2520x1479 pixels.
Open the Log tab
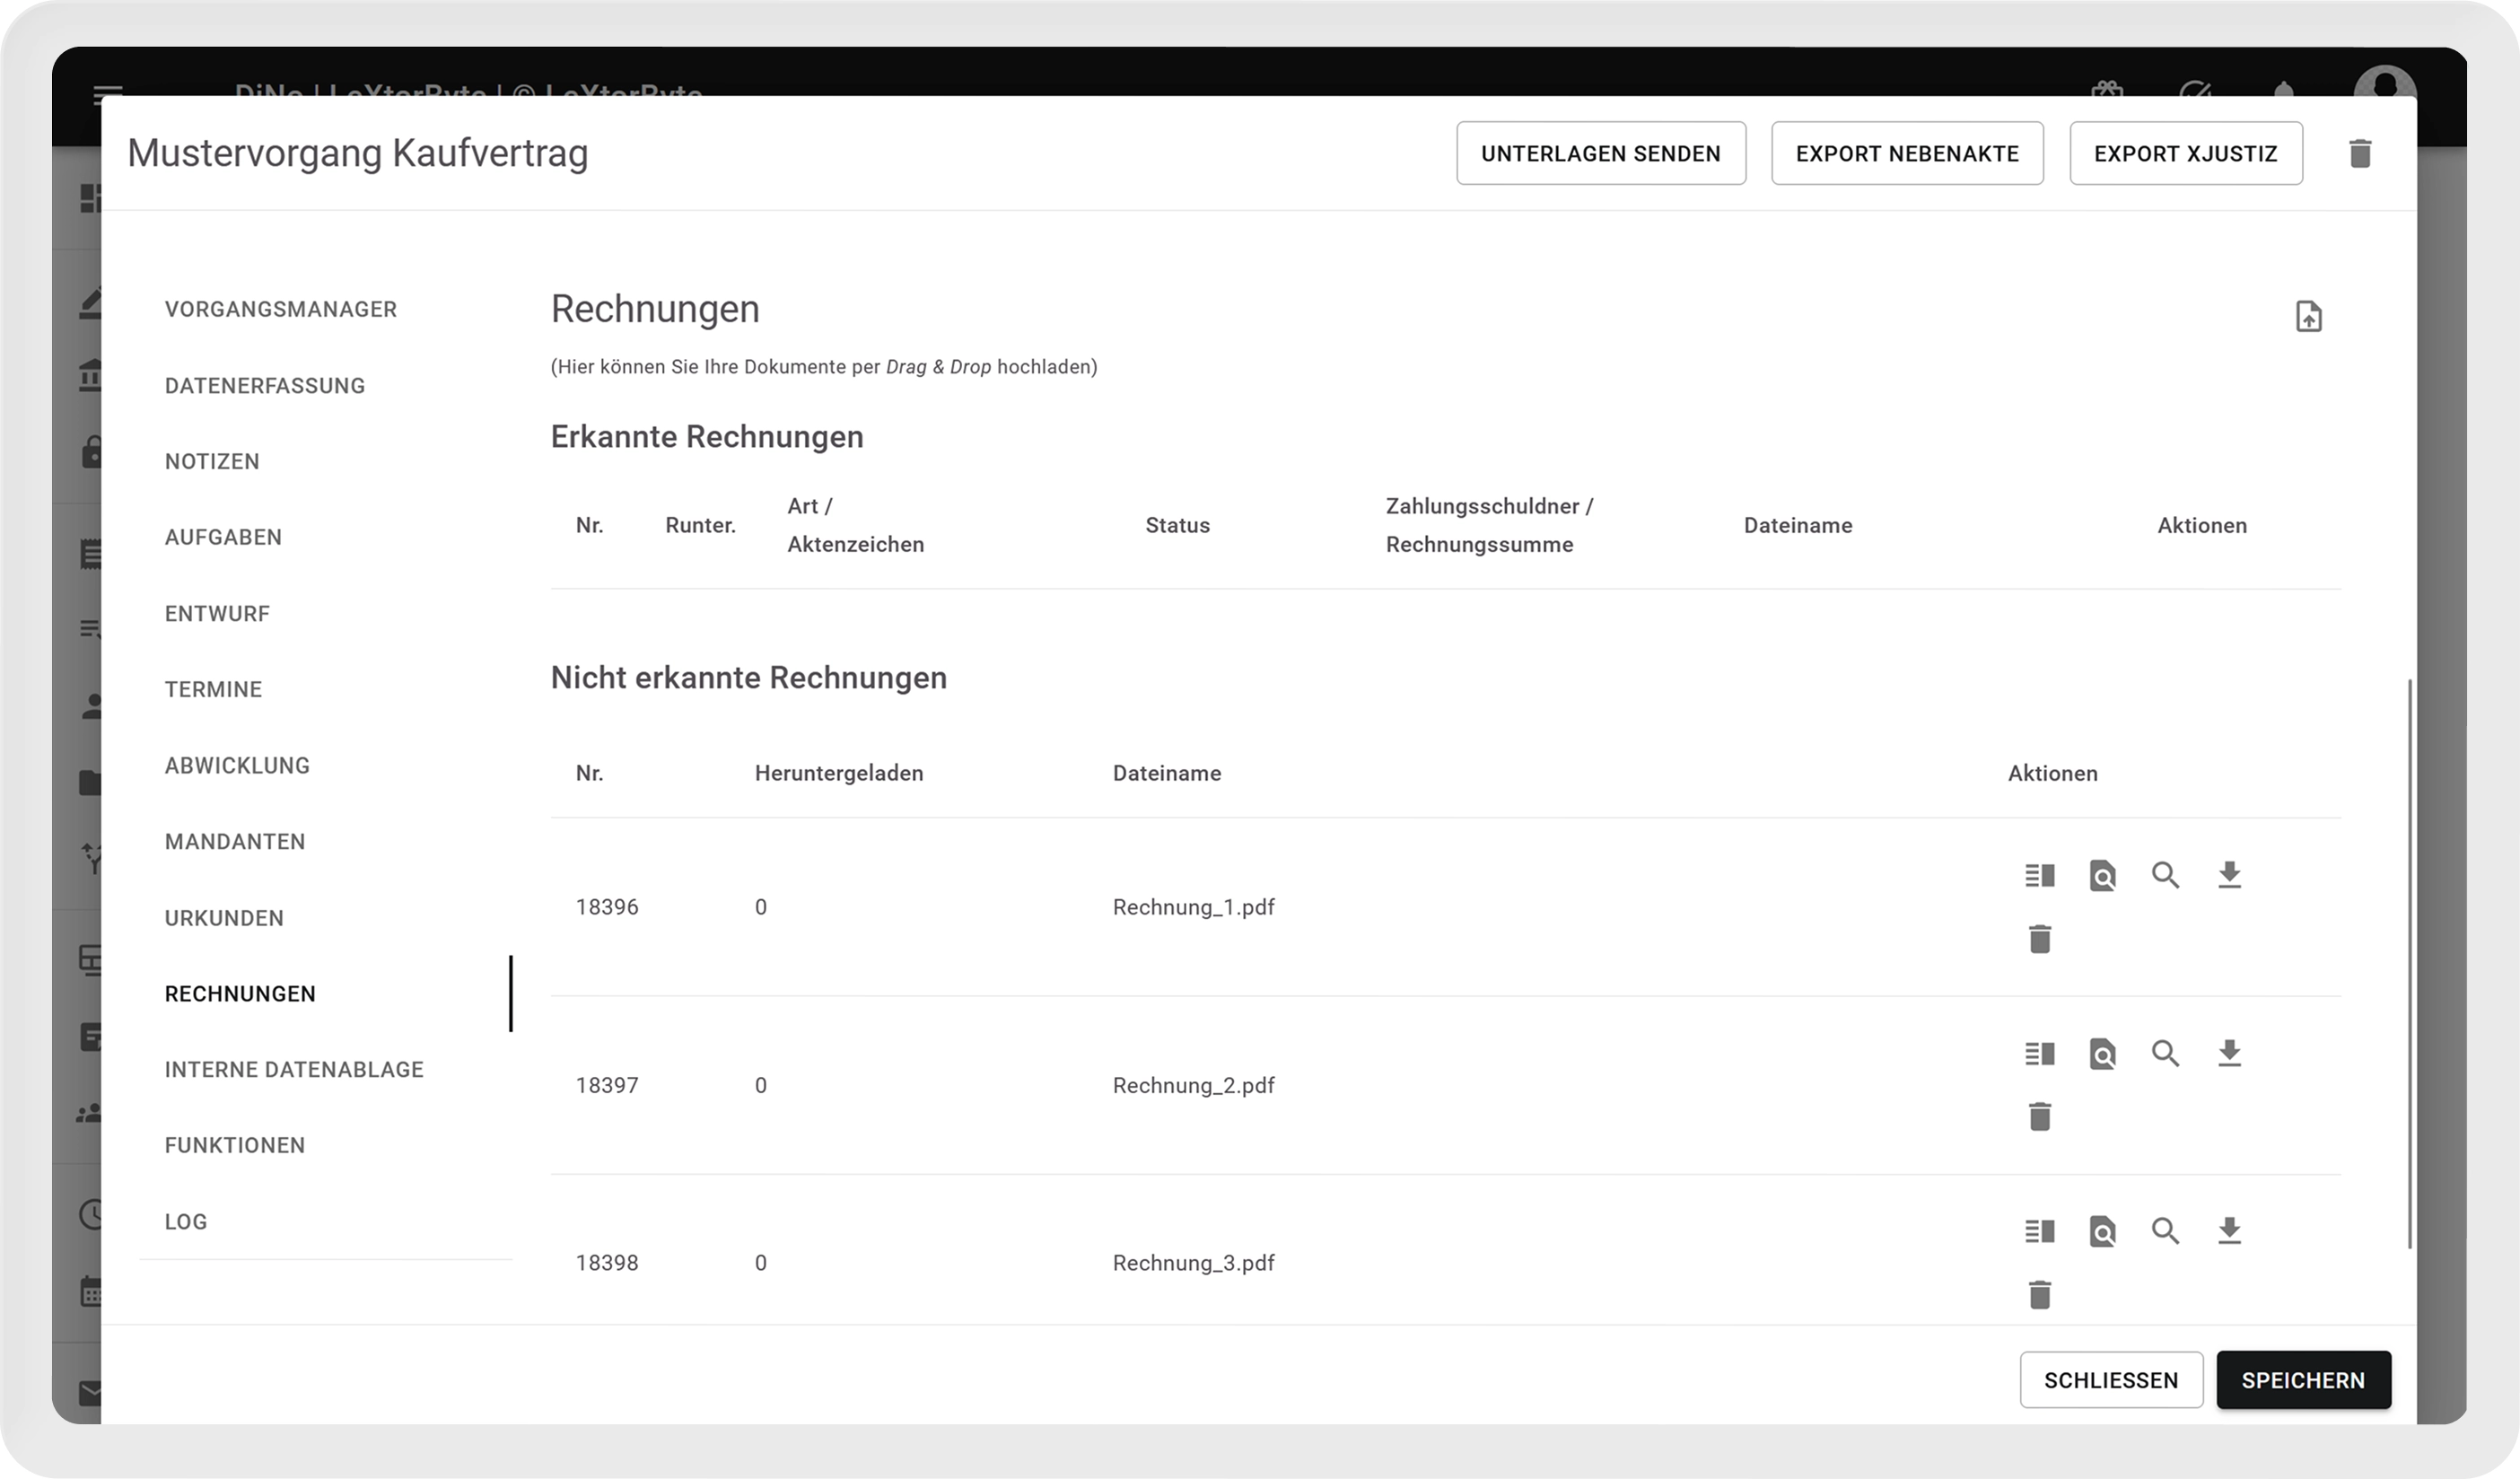(x=186, y=1221)
